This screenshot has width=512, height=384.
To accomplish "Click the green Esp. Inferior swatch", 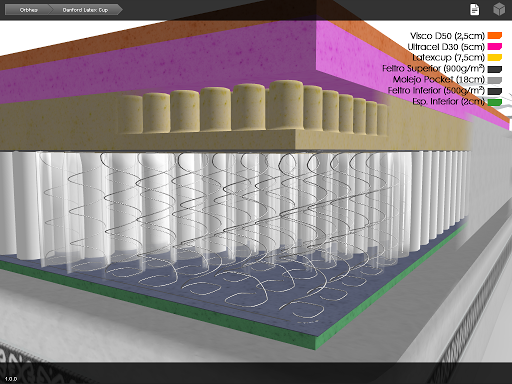I will tap(495, 102).
